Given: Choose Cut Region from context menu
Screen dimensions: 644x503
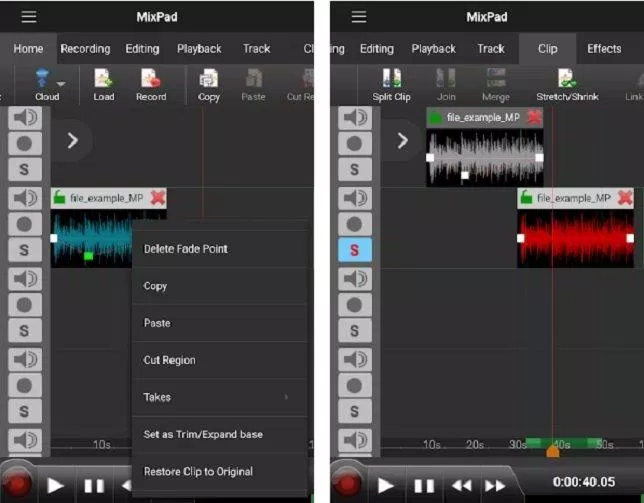Looking at the screenshot, I should (220, 360).
